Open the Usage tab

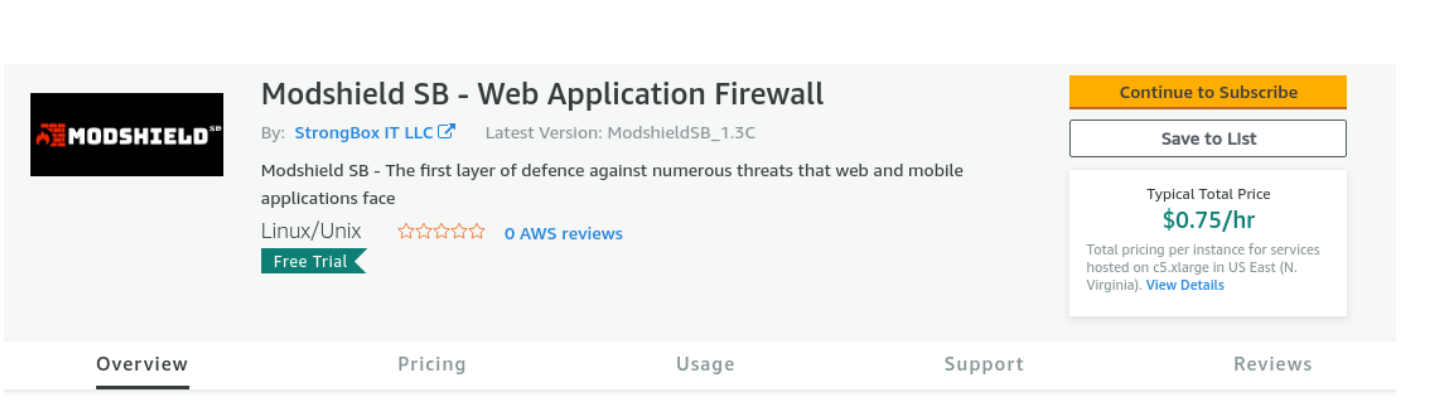pos(705,364)
